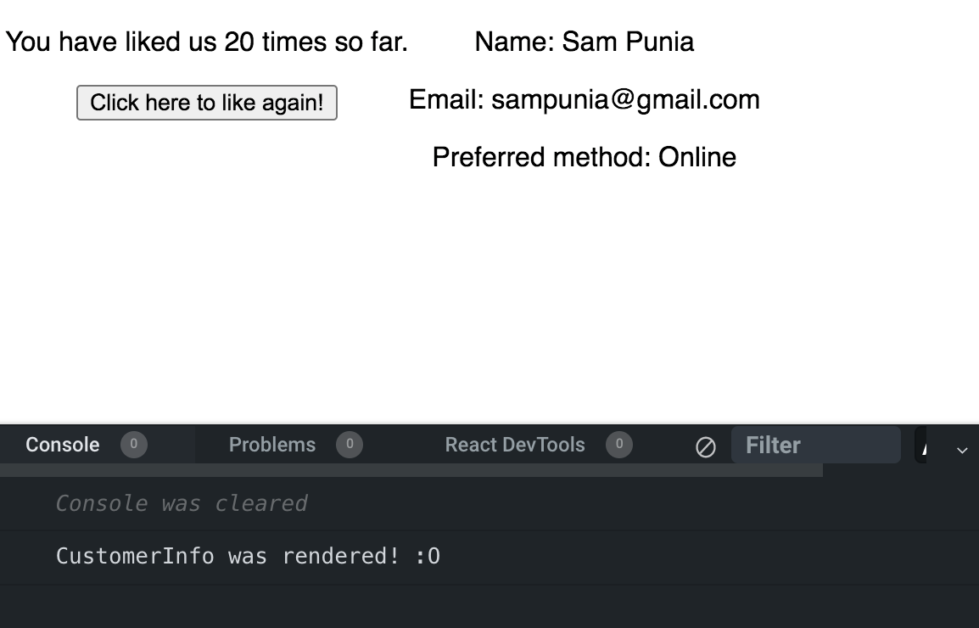The image size is (979, 628).
Task: Open the partly hidden dropdown beside Filter
Action: tap(922, 446)
